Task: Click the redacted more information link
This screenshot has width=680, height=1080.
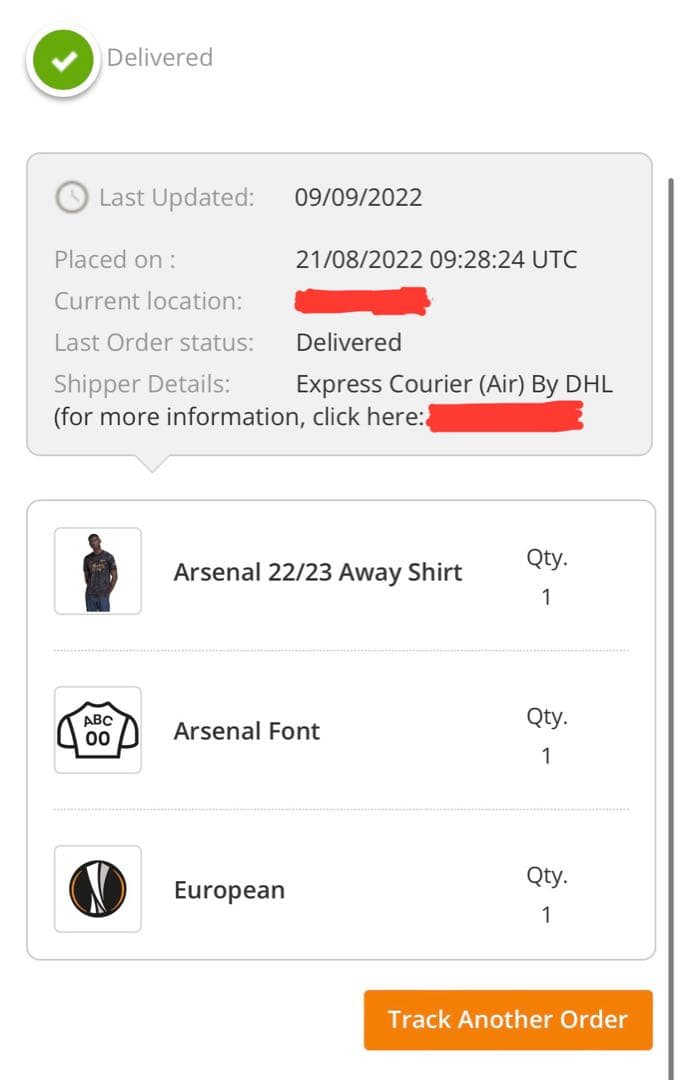Action: click(505, 416)
